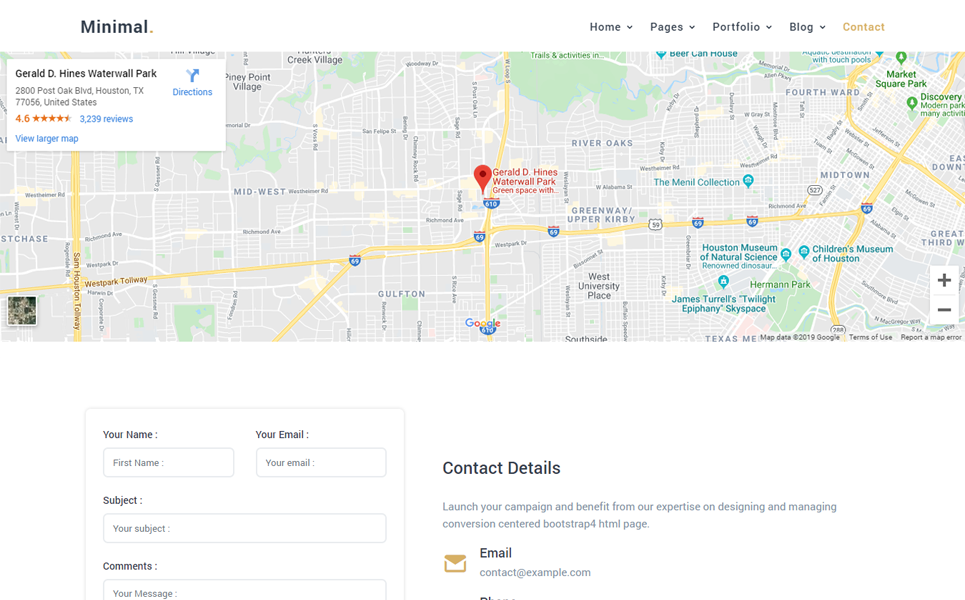Click the Email envelope icon
The image size is (965, 600).
(x=455, y=563)
